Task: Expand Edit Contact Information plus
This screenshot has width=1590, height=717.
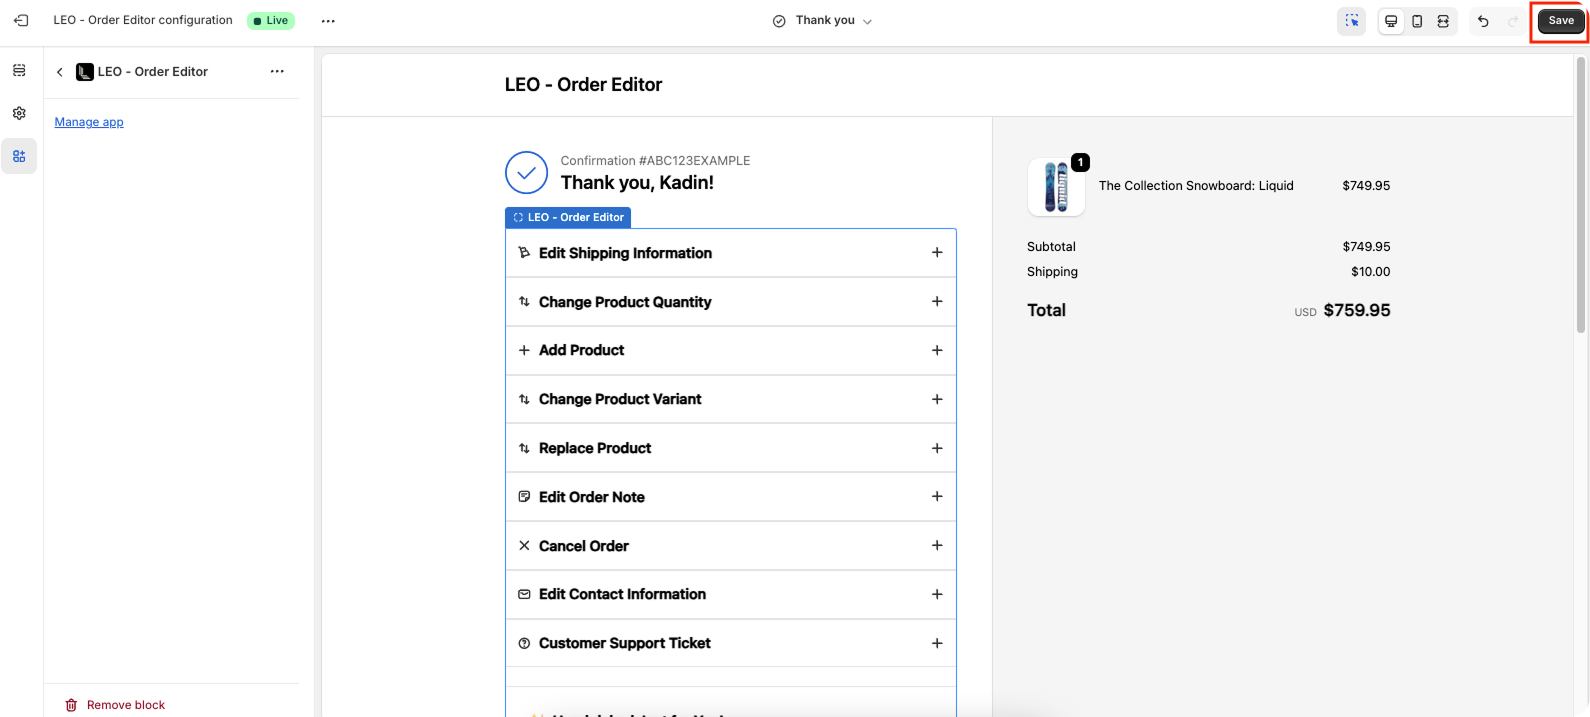Action: 937,594
